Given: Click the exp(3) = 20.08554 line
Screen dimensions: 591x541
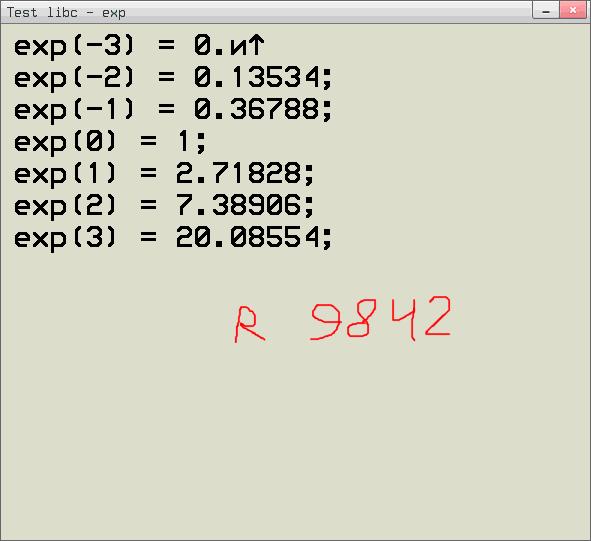Looking at the screenshot, I should 173,238.
